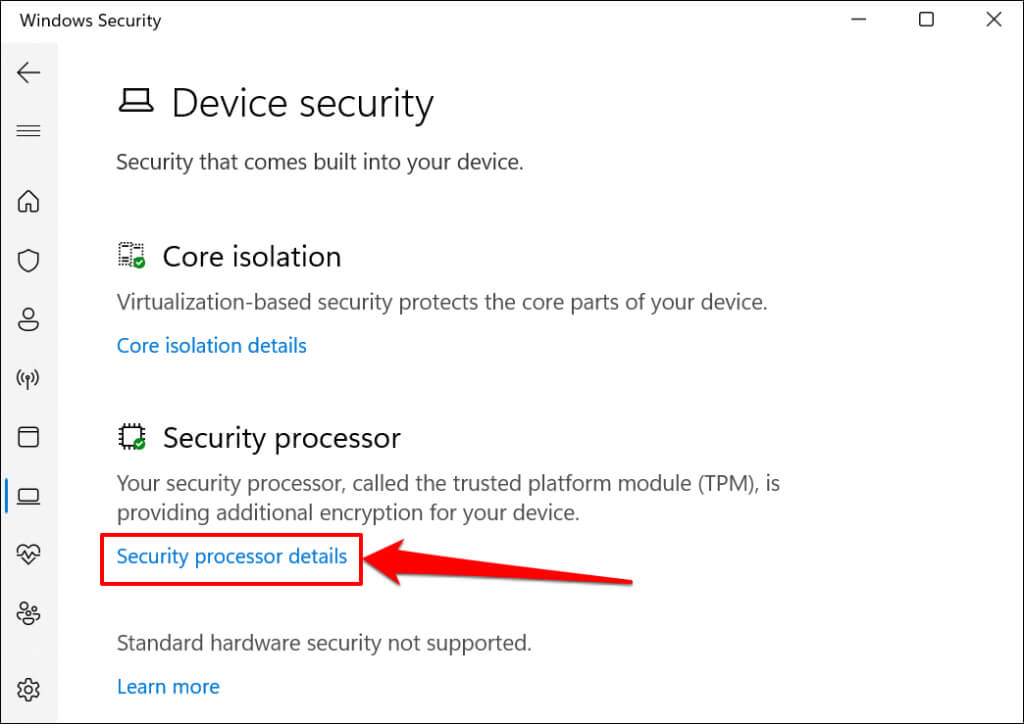Open Settings gear in sidebar
The height and width of the screenshot is (724, 1024).
[x=29, y=689]
